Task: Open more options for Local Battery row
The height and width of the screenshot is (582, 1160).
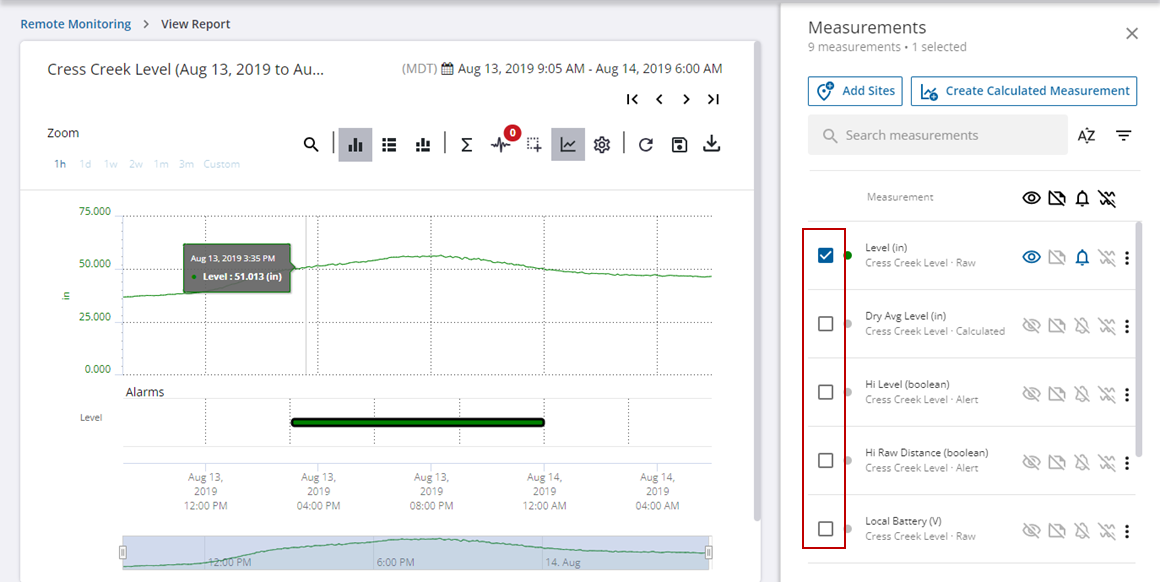Action: click(x=1127, y=531)
